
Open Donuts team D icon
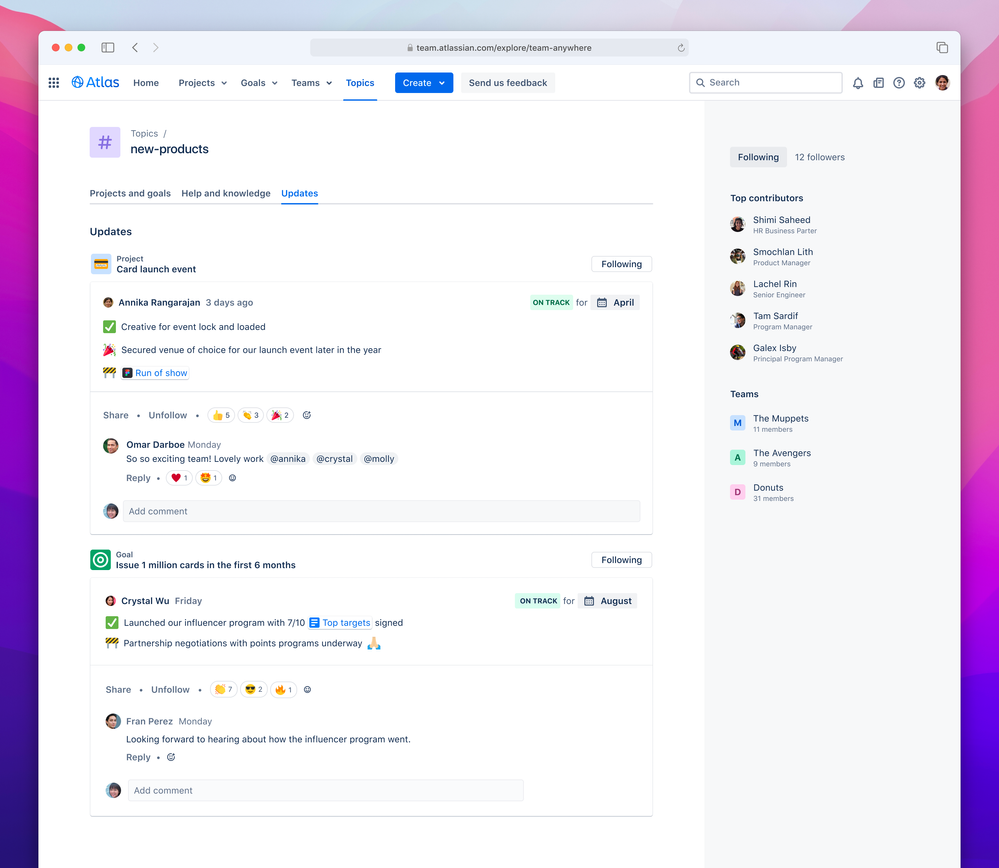tap(738, 492)
